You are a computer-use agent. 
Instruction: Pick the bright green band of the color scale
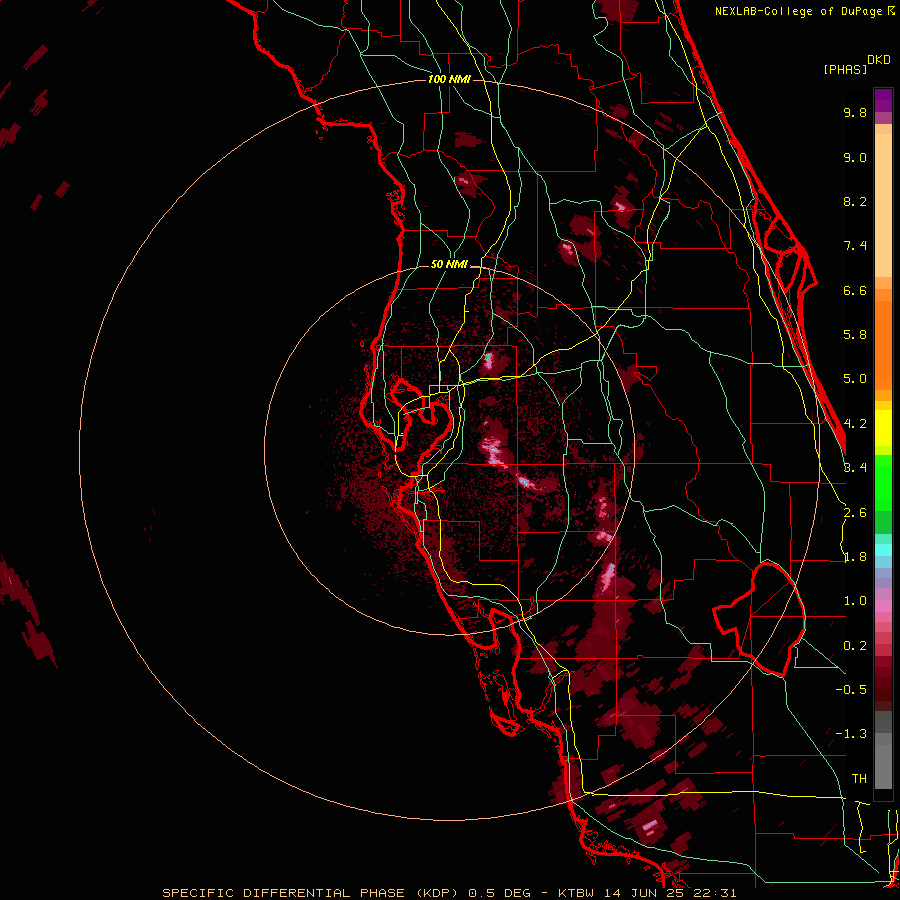[x=883, y=484]
